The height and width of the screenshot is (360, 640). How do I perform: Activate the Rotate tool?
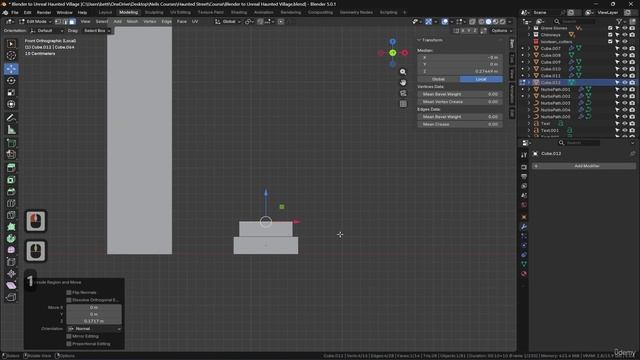click(11, 80)
